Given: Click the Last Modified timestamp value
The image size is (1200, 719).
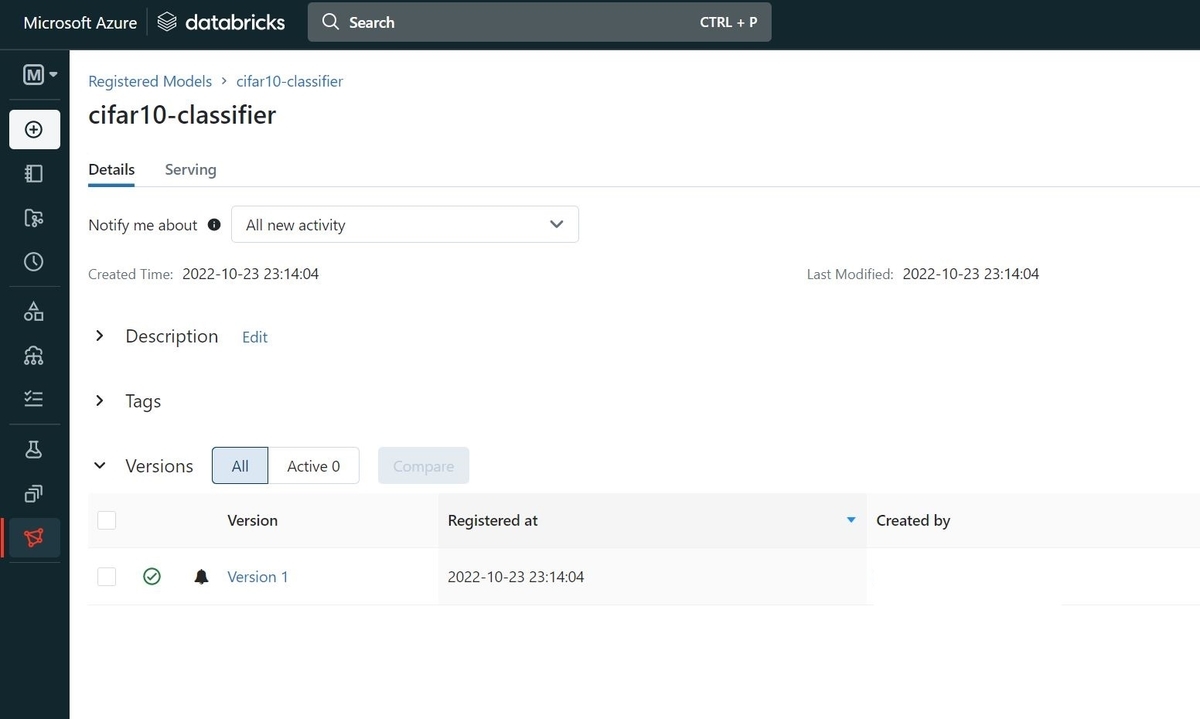Looking at the screenshot, I should click(971, 273).
